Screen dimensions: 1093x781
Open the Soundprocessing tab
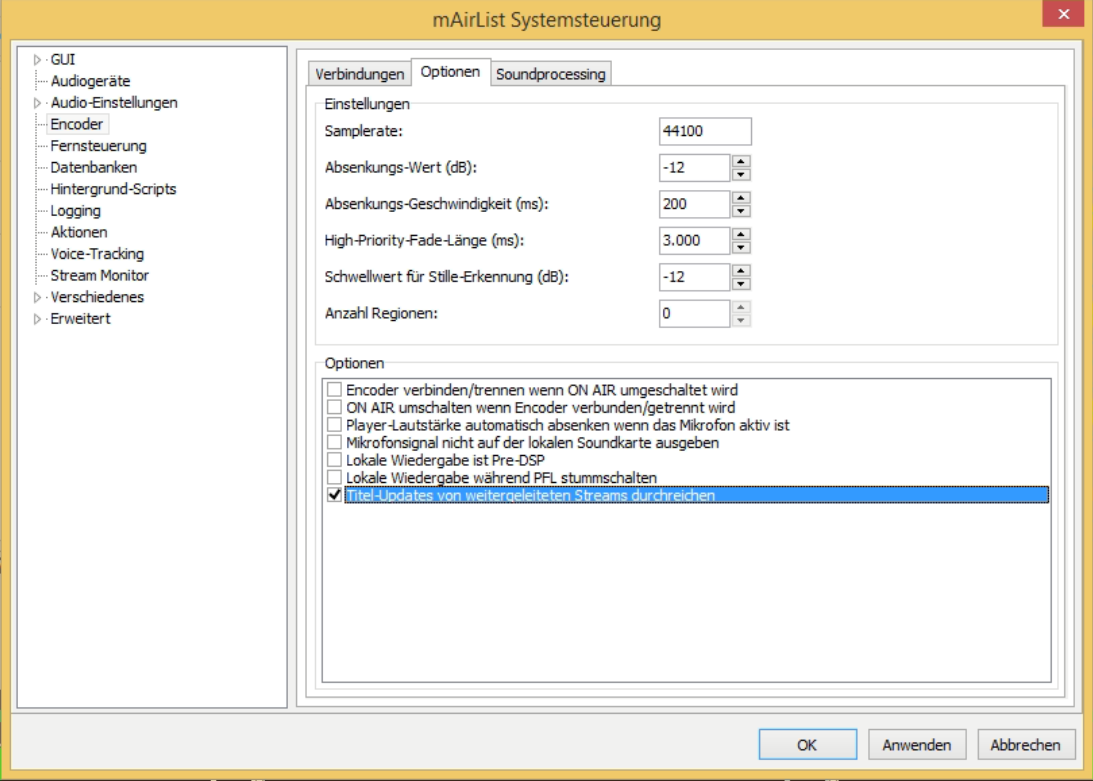tap(550, 74)
